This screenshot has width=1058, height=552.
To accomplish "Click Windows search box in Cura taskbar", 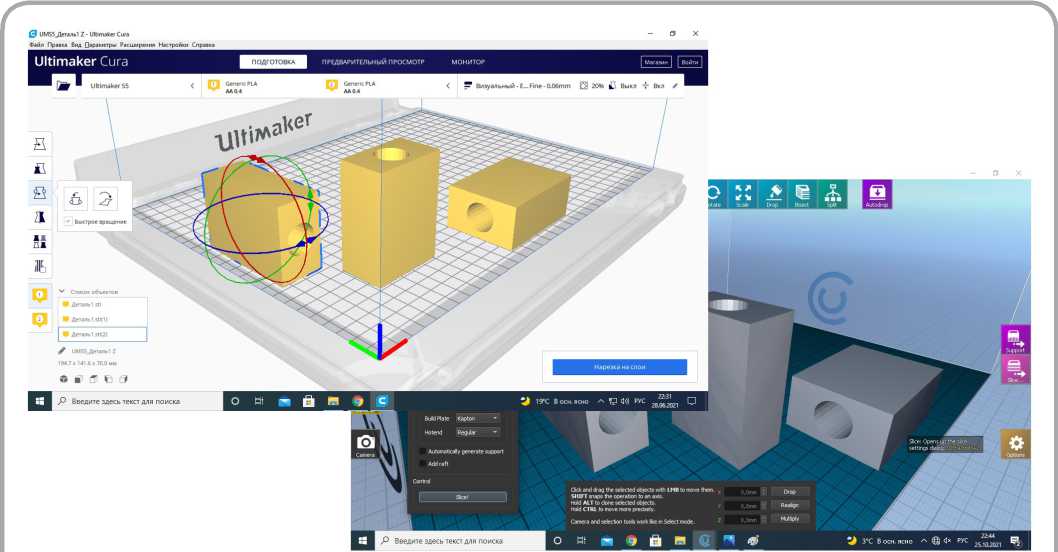I will 138,401.
